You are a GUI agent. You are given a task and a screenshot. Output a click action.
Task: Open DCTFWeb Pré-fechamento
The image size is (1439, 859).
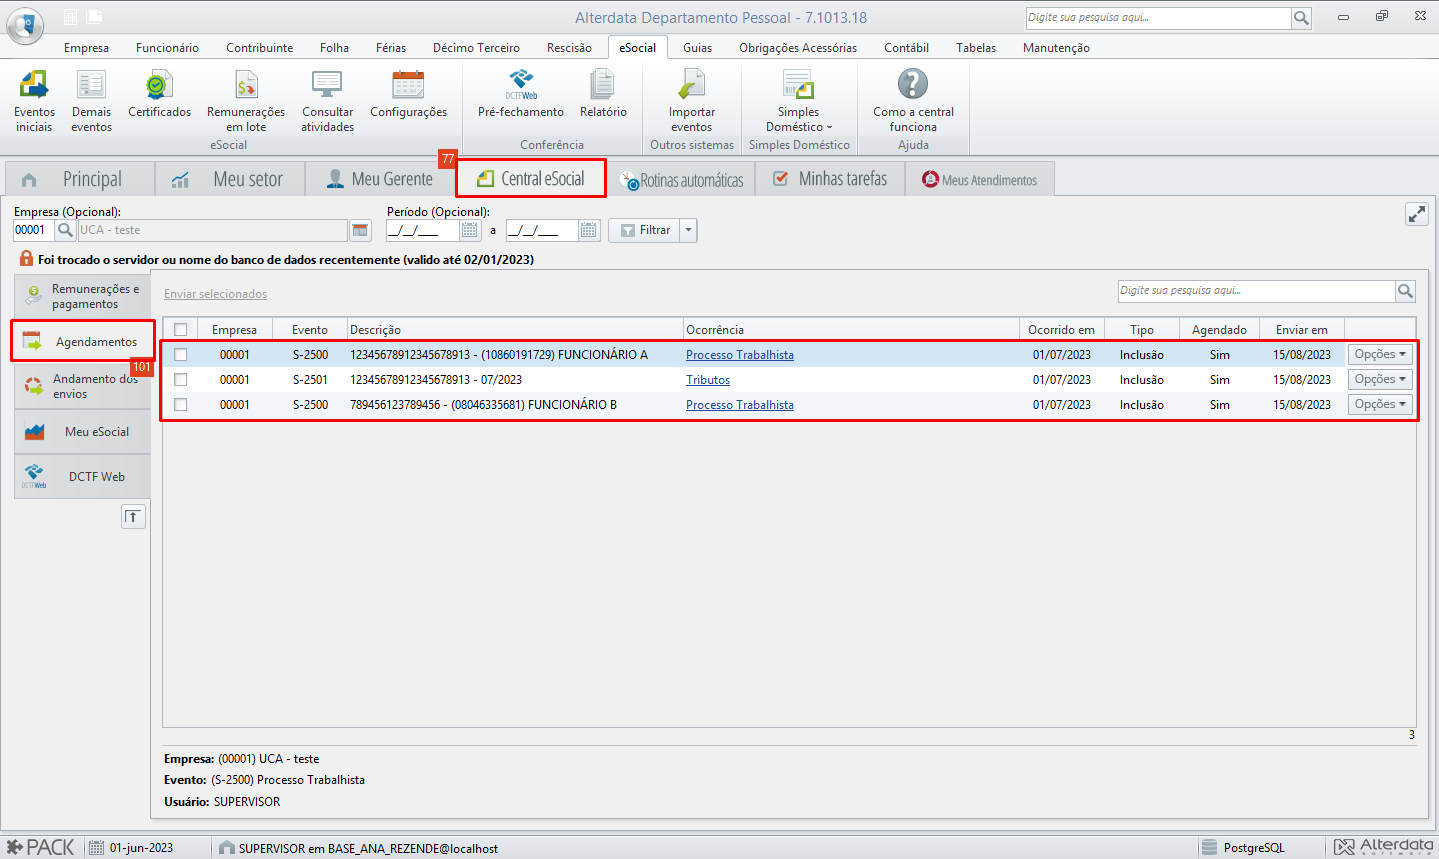[x=521, y=94]
